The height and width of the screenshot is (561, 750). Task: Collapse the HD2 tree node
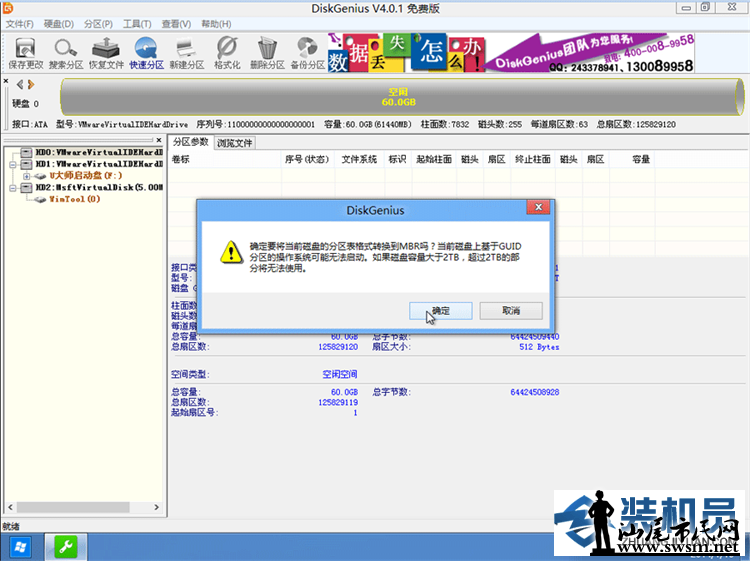13,188
